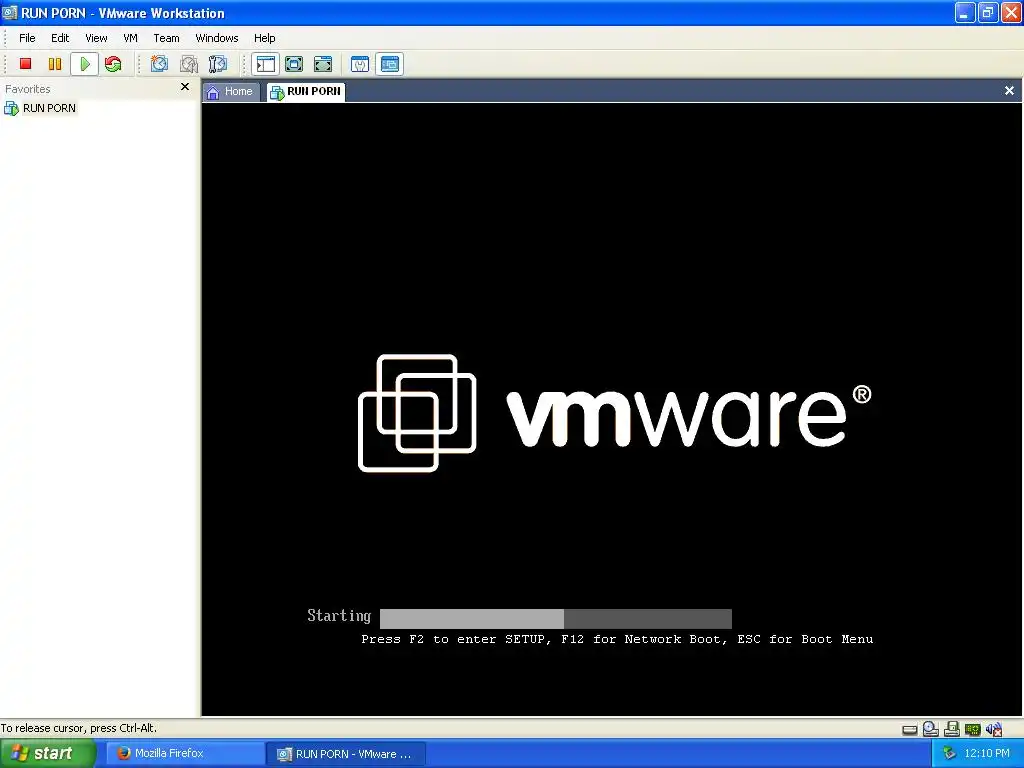Click inside the VM console display
Viewport: 1024px width, 768px height.
611,409
